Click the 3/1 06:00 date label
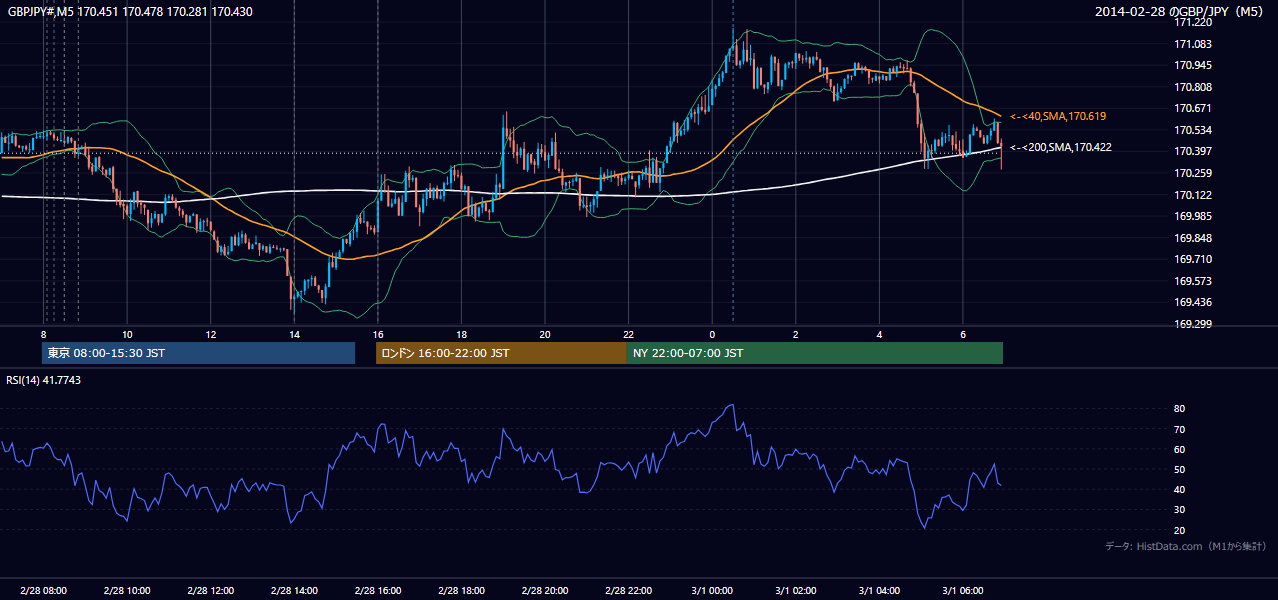Viewport: 1278px width, 600px height. (x=963, y=590)
